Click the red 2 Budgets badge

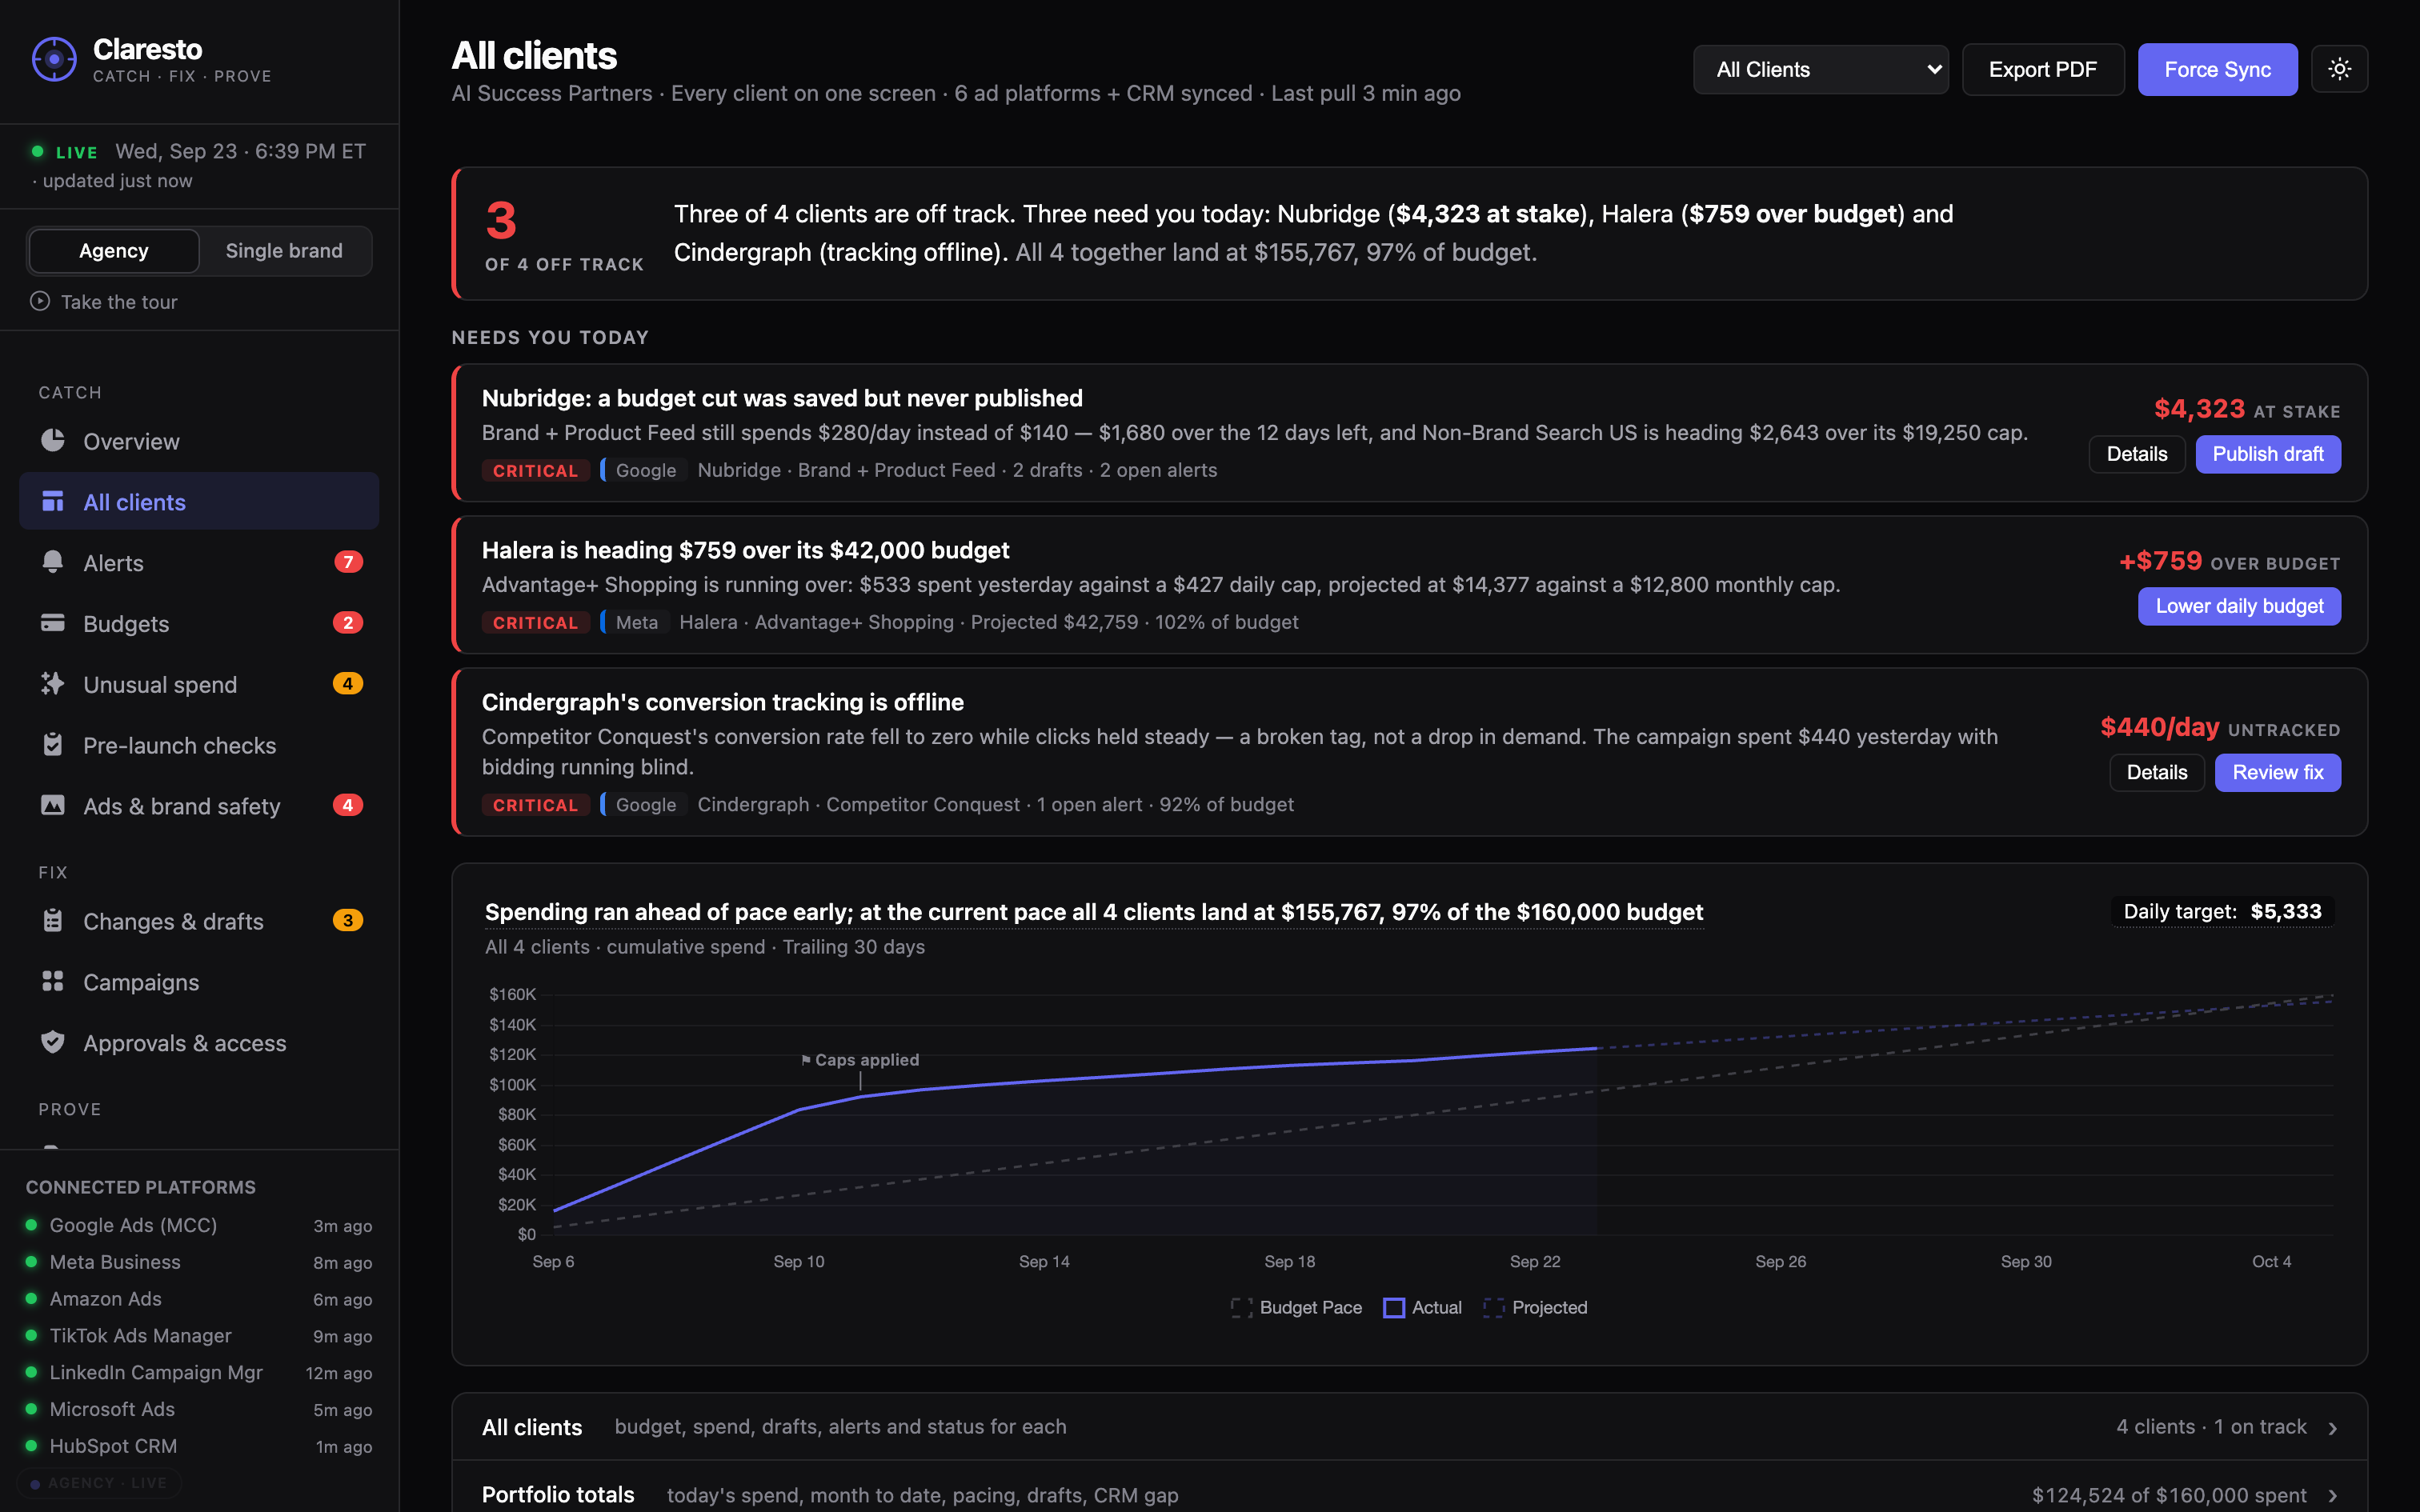point(347,623)
